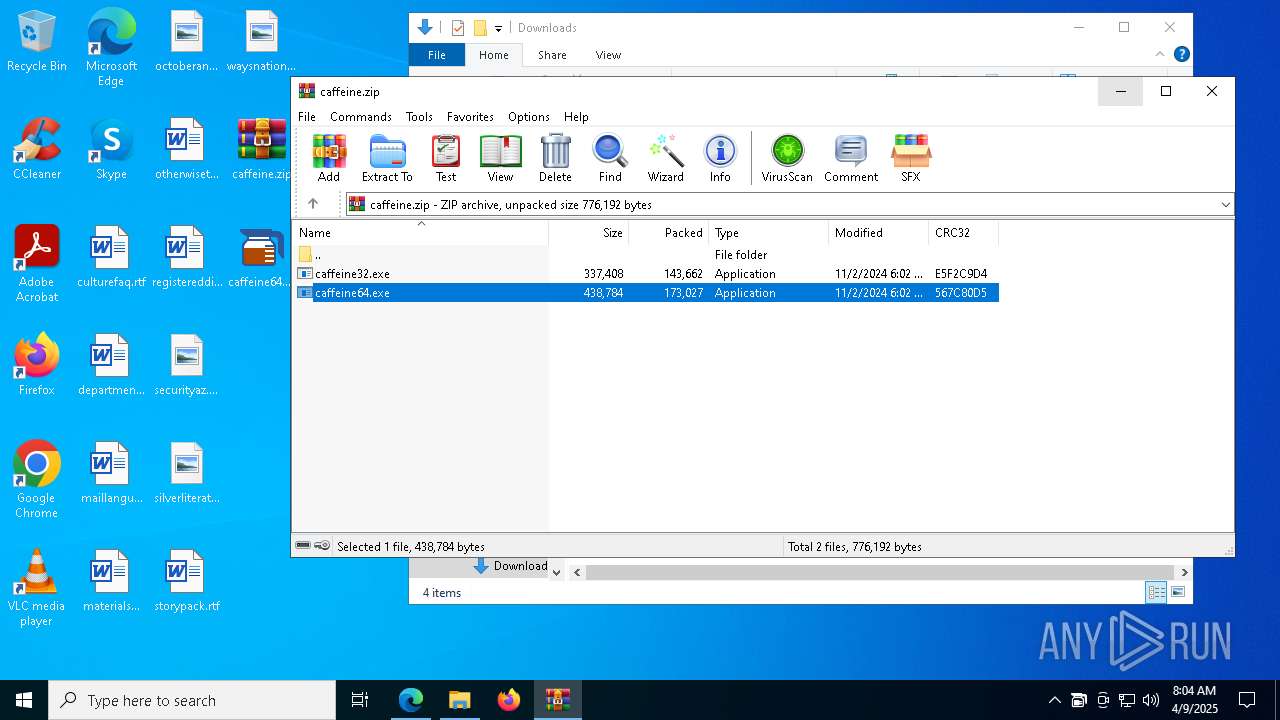Image resolution: width=1280 pixels, height=720 pixels.
Task: Go up one folder level arrow
Action: click(x=313, y=204)
